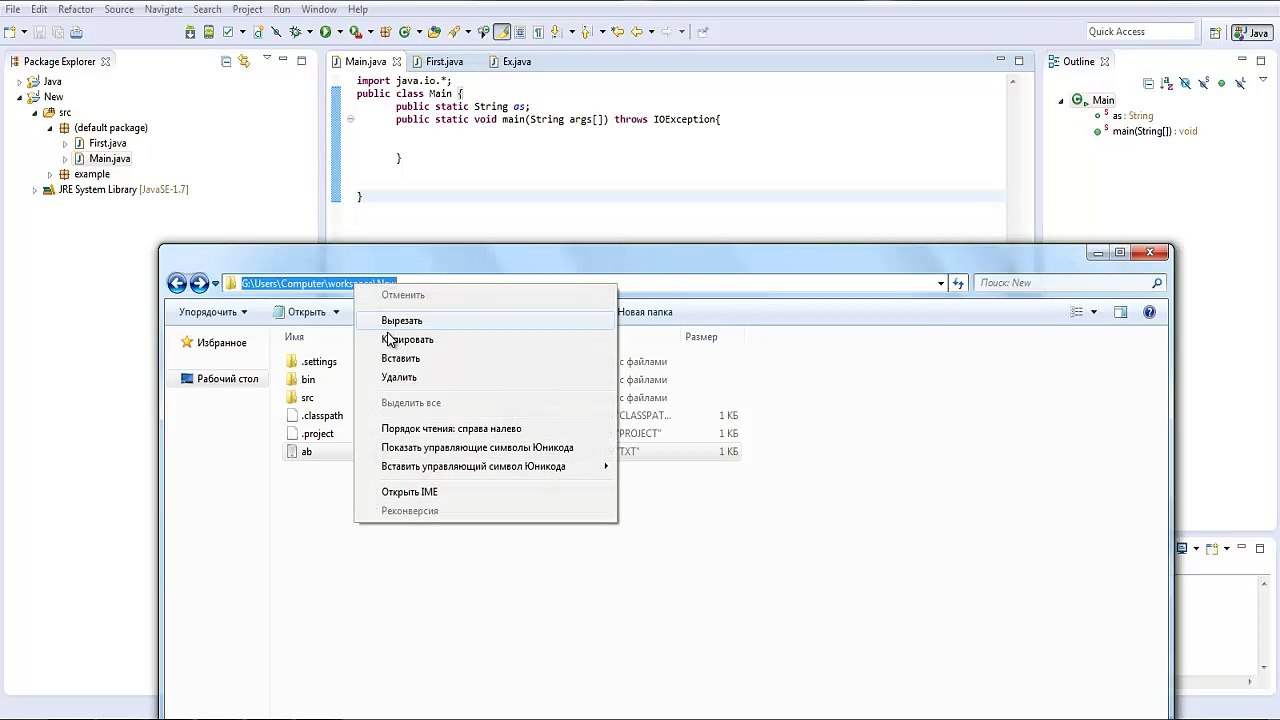Toggle Mark Occurrences highlighter icon
Image resolution: width=1280 pixels, height=720 pixels.
(x=502, y=32)
